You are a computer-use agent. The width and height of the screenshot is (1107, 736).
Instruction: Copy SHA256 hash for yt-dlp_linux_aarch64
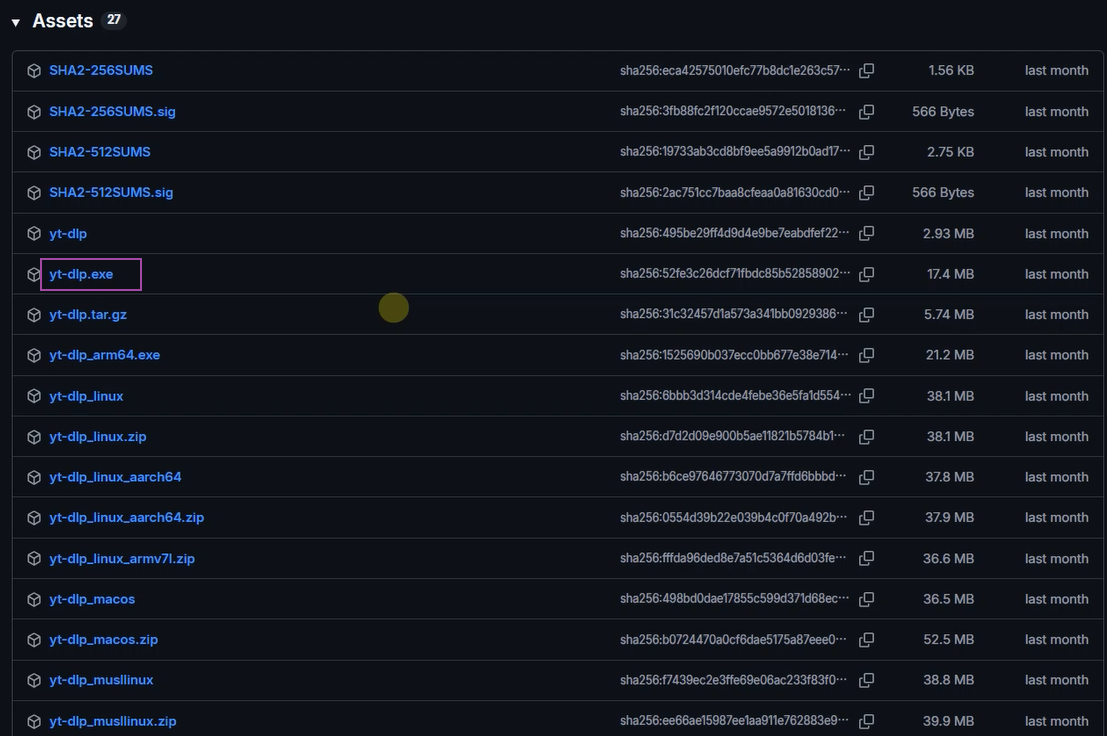point(866,477)
